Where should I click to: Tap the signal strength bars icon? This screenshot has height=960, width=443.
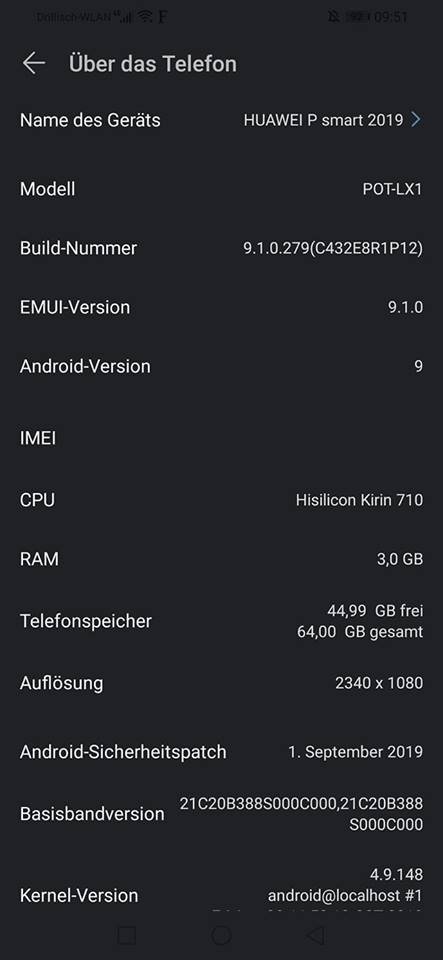pyautogui.click(x=124, y=17)
